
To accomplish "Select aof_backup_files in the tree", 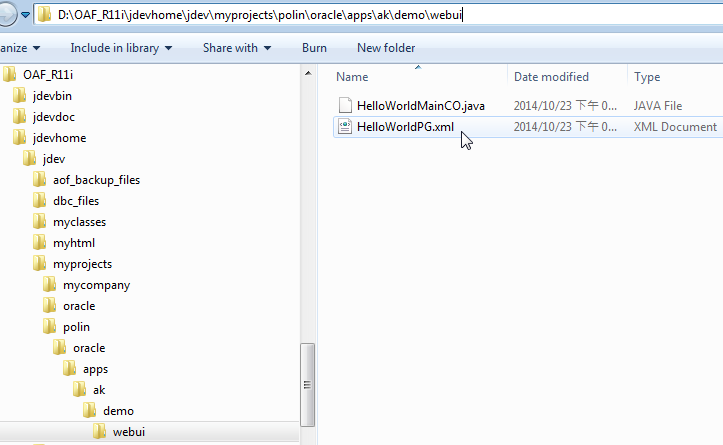I will (96, 180).
